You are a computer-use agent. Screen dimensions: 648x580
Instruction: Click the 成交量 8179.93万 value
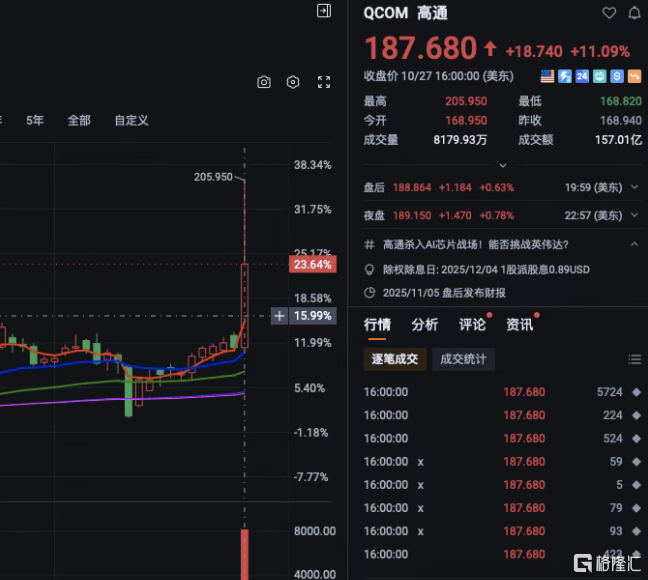point(460,140)
